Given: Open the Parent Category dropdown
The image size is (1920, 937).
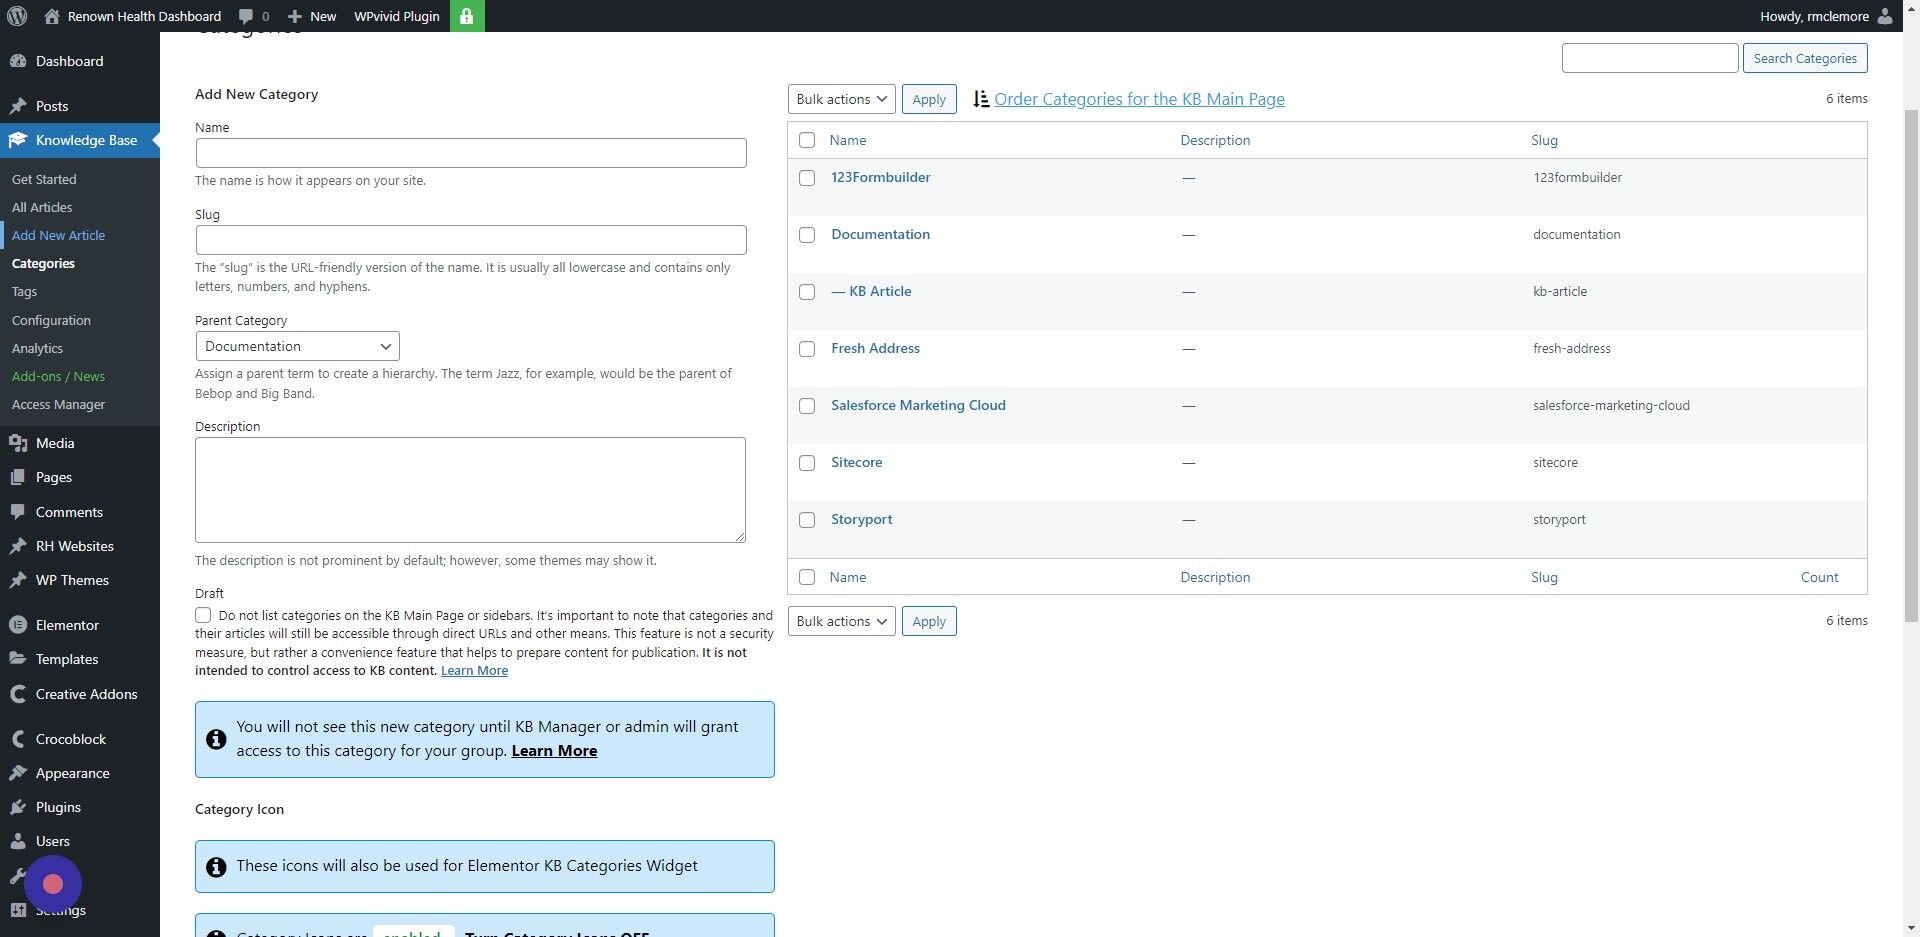Looking at the screenshot, I should 297,346.
